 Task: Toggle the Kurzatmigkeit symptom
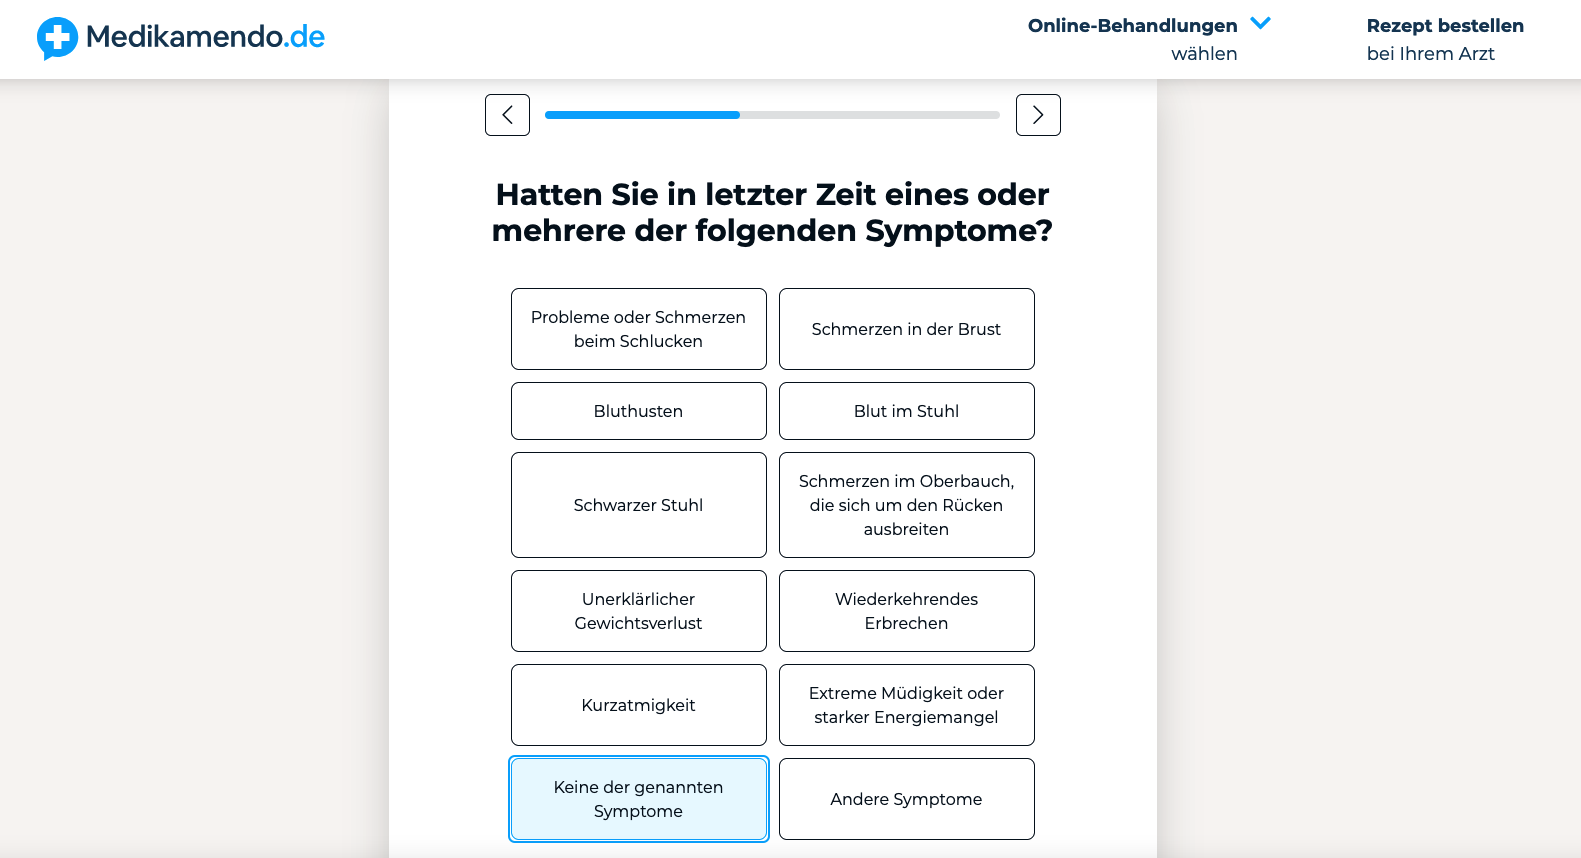pyautogui.click(x=638, y=705)
